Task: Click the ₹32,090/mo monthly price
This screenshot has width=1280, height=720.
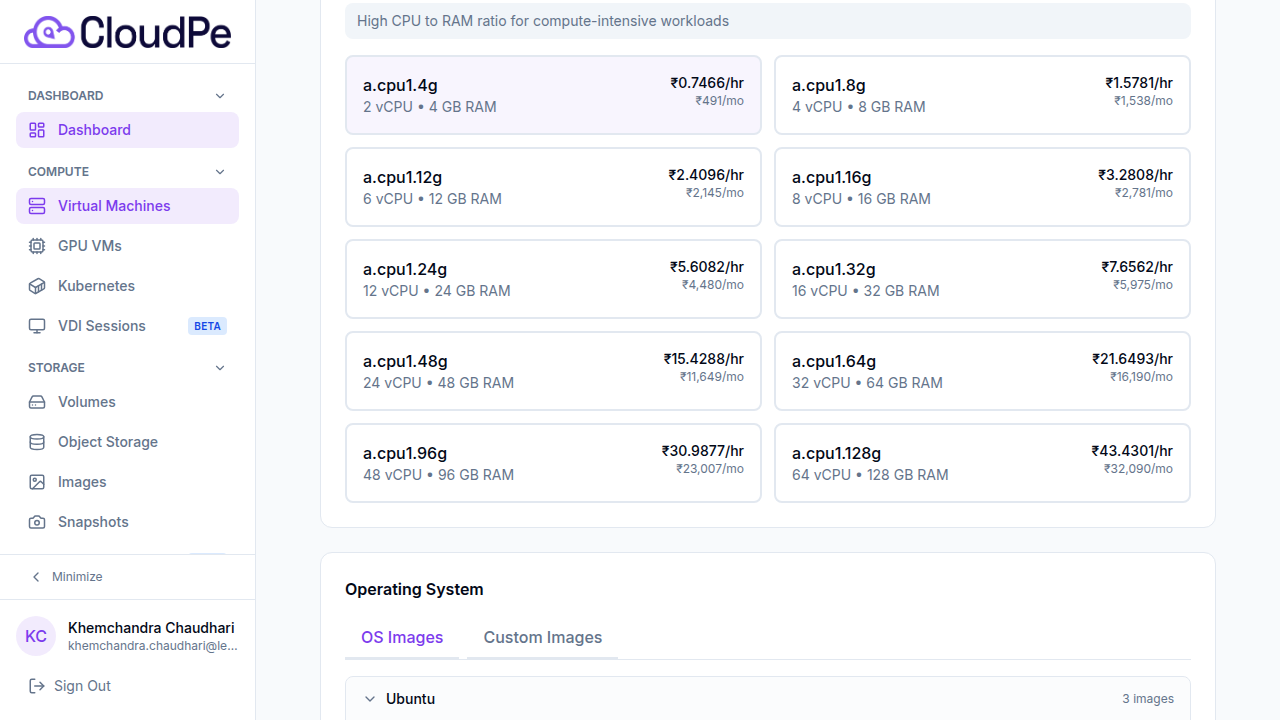Action: 1138,469
